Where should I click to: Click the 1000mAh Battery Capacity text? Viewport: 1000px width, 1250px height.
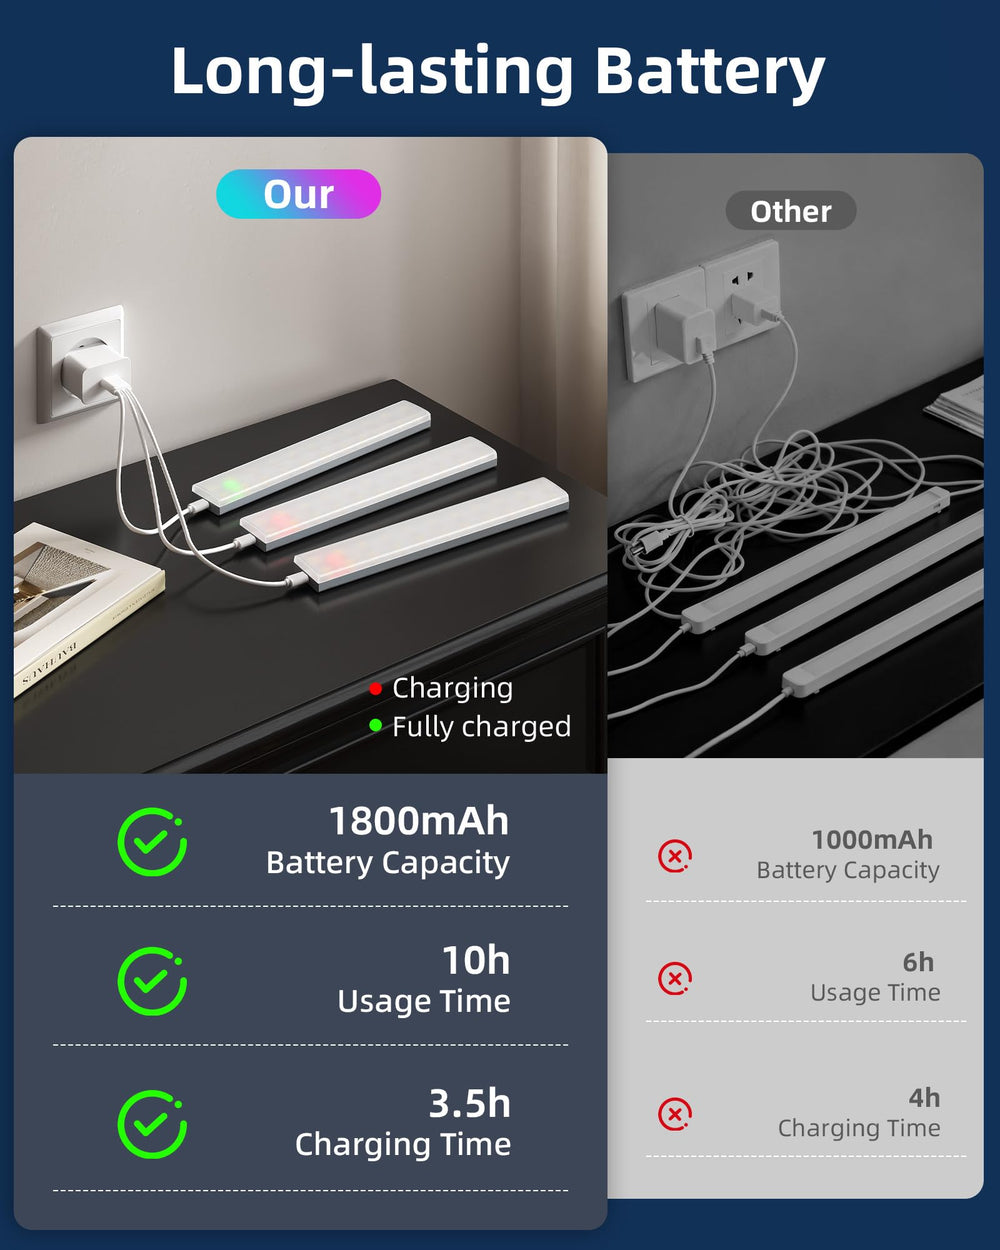[848, 854]
